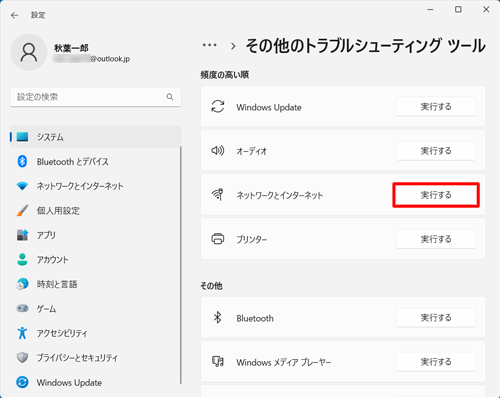Click the プリンター printer icon
Image resolution: width=500 pixels, height=398 pixels.
click(218, 239)
